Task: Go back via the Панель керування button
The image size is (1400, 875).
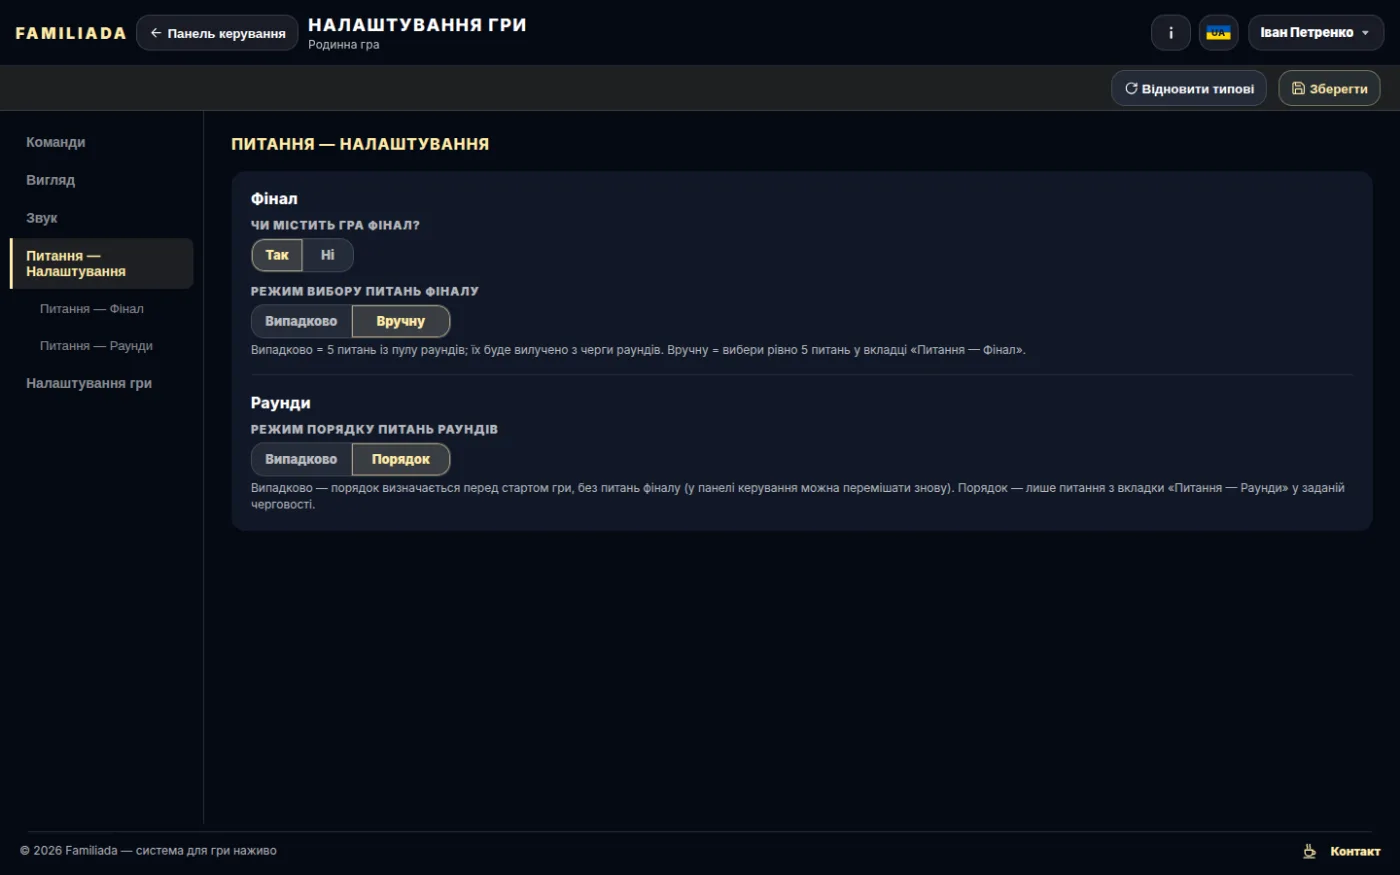Action: 217,33
